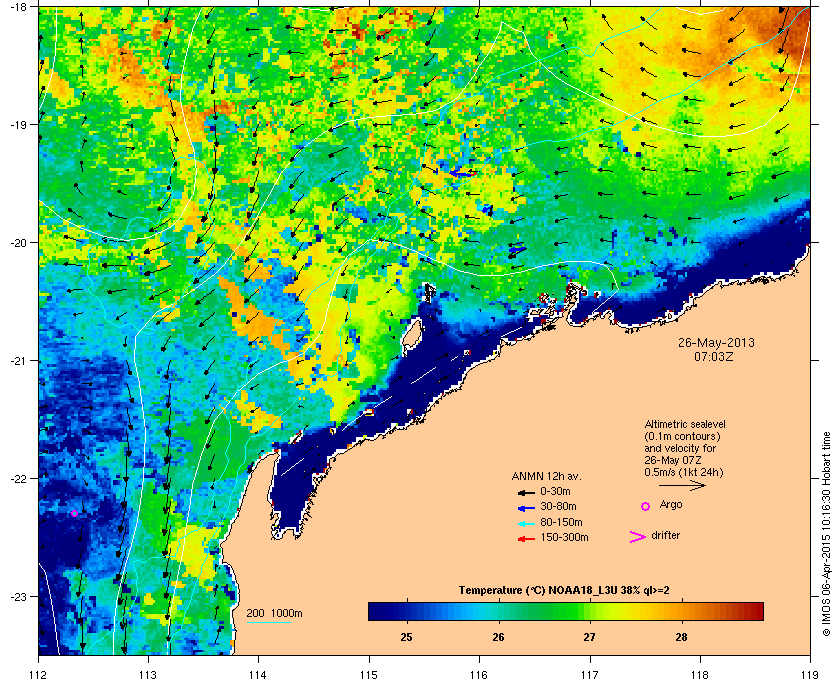
Task: Click the longitude axis label 116
Action: click(x=479, y=674)
